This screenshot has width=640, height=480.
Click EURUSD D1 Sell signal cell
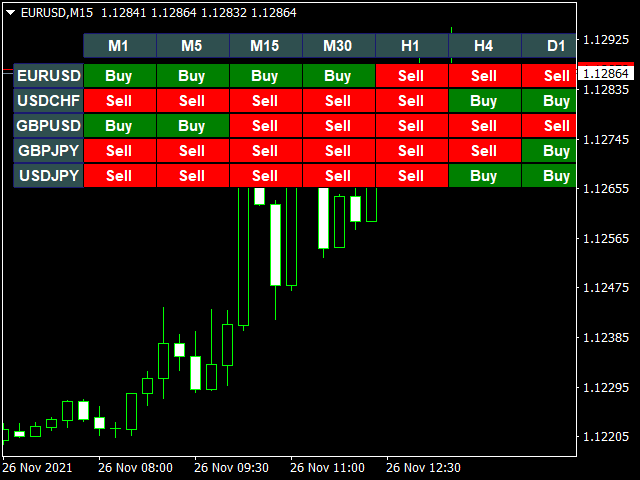549,76
